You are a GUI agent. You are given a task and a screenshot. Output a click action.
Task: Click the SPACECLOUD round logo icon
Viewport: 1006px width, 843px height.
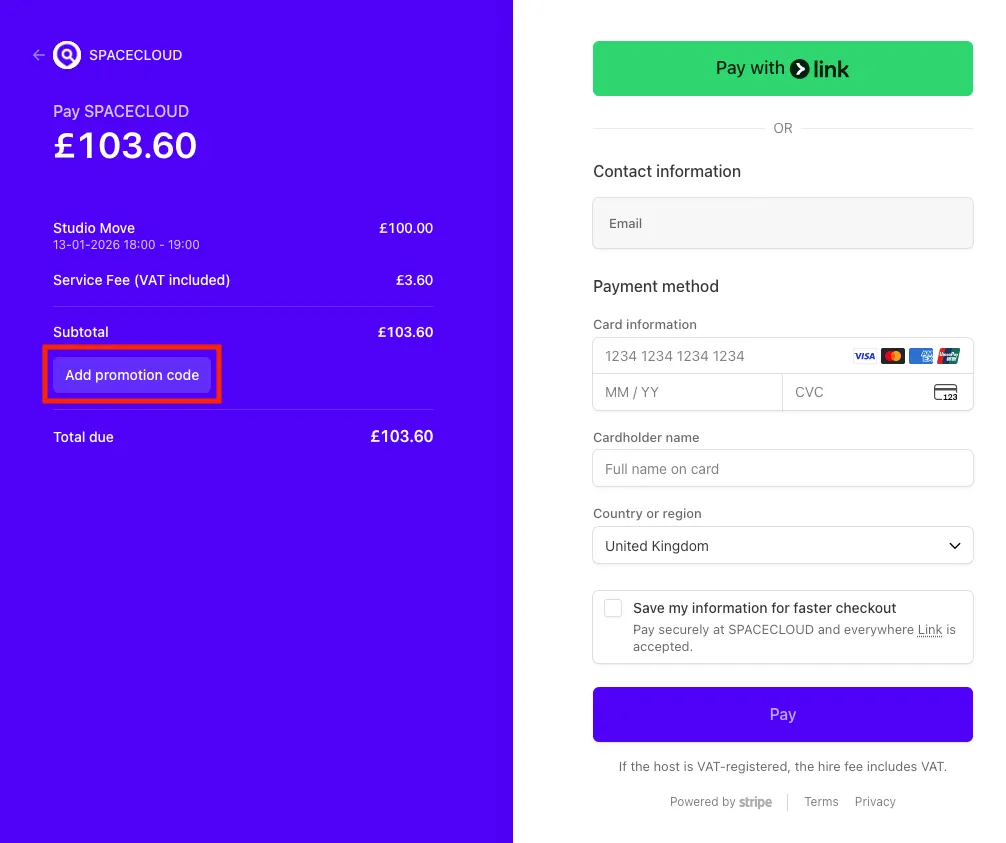(67, 55)
